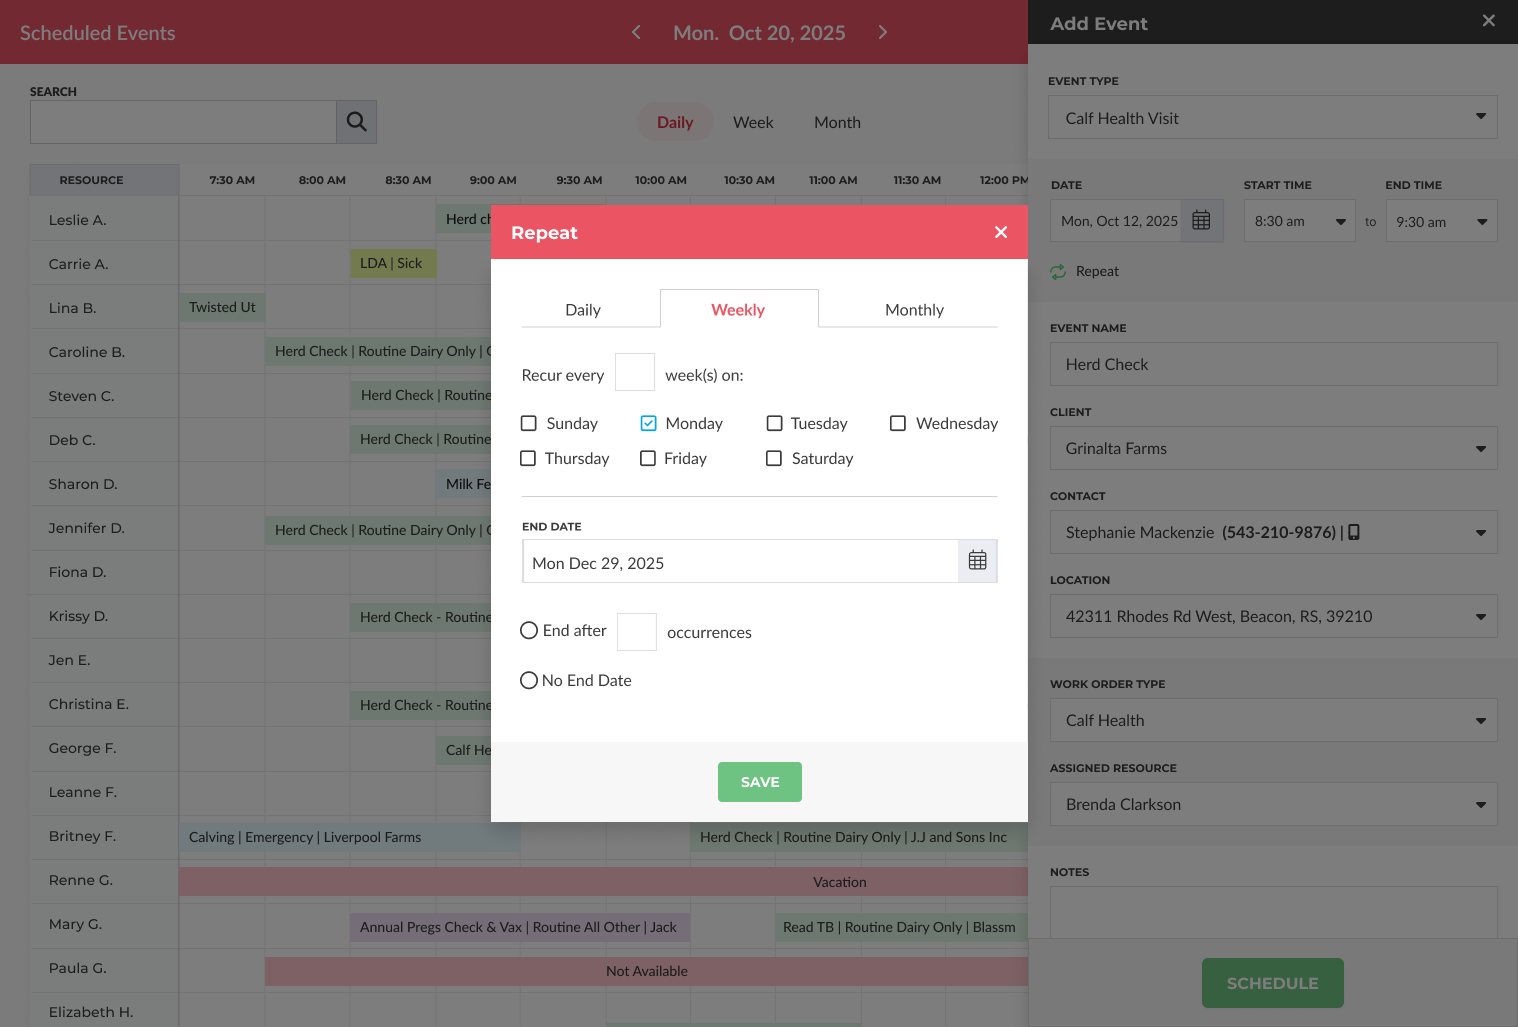
Task: Click the Repeat recurrence icon
Action: pos(1058,272)
